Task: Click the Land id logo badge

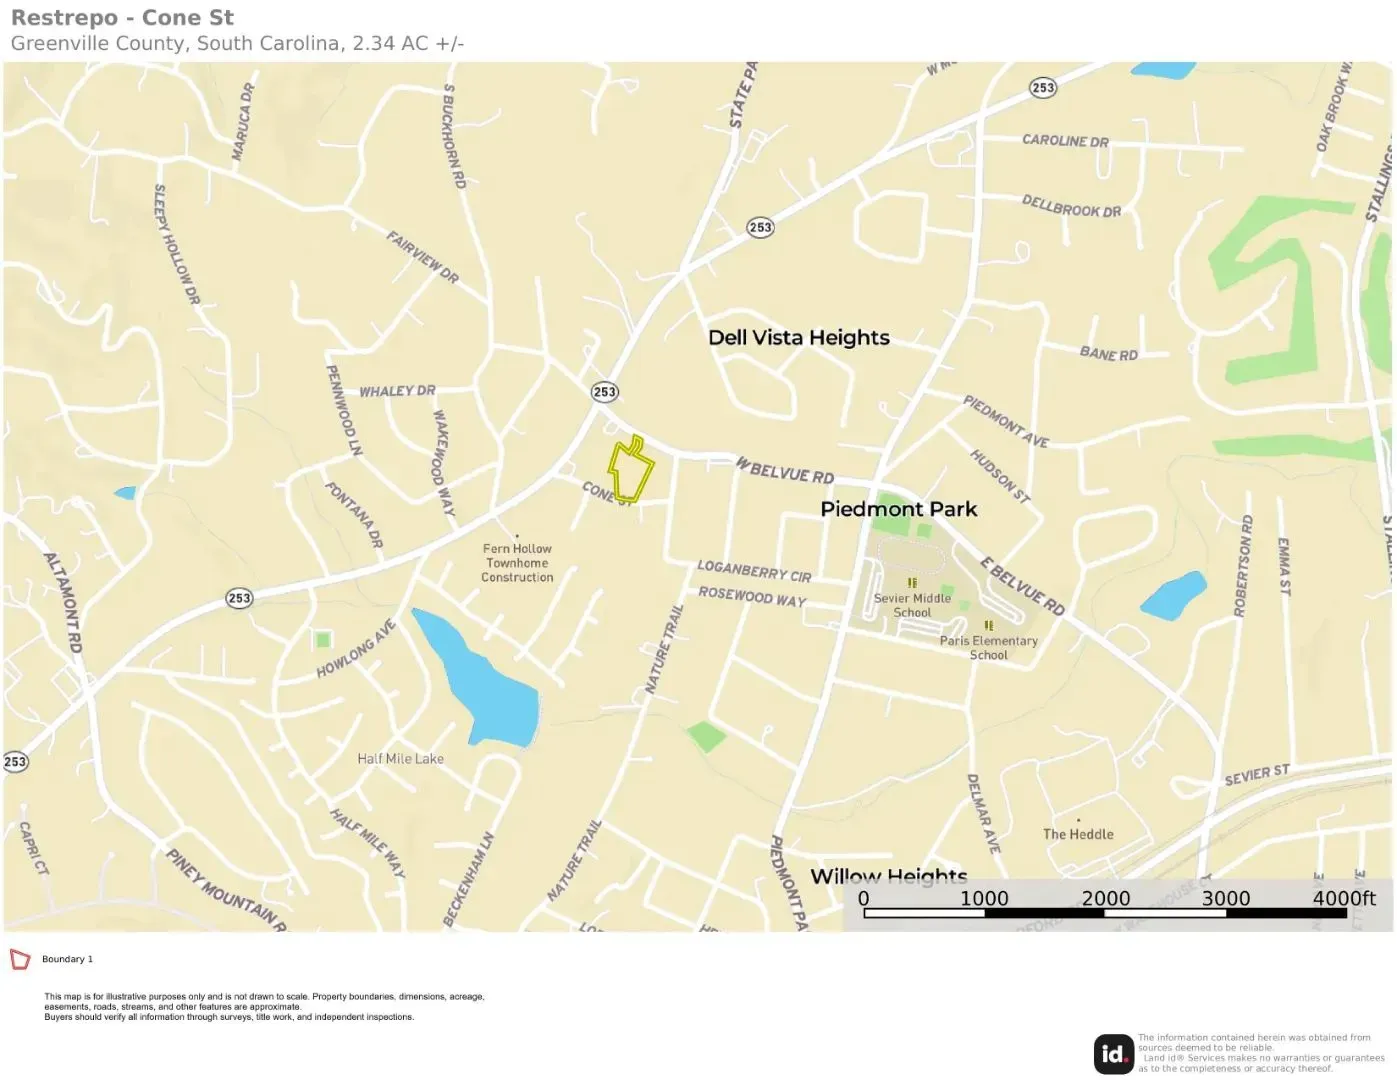Action: pos(1114,1054)
